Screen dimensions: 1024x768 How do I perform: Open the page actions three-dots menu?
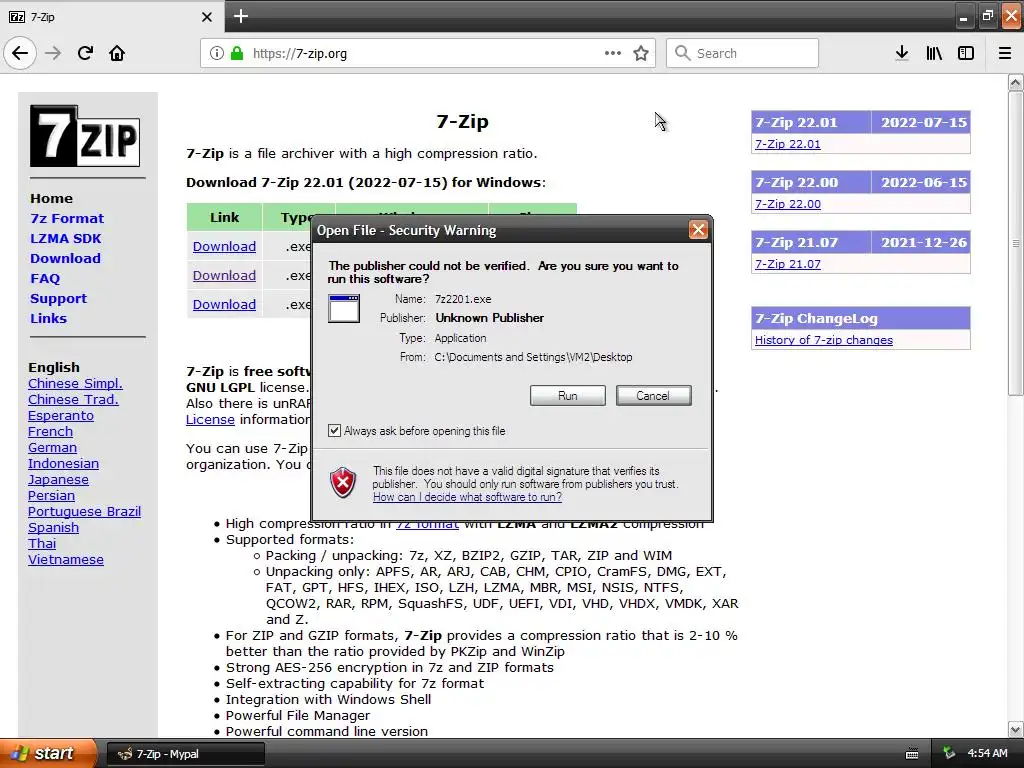(x=613, y=53)
